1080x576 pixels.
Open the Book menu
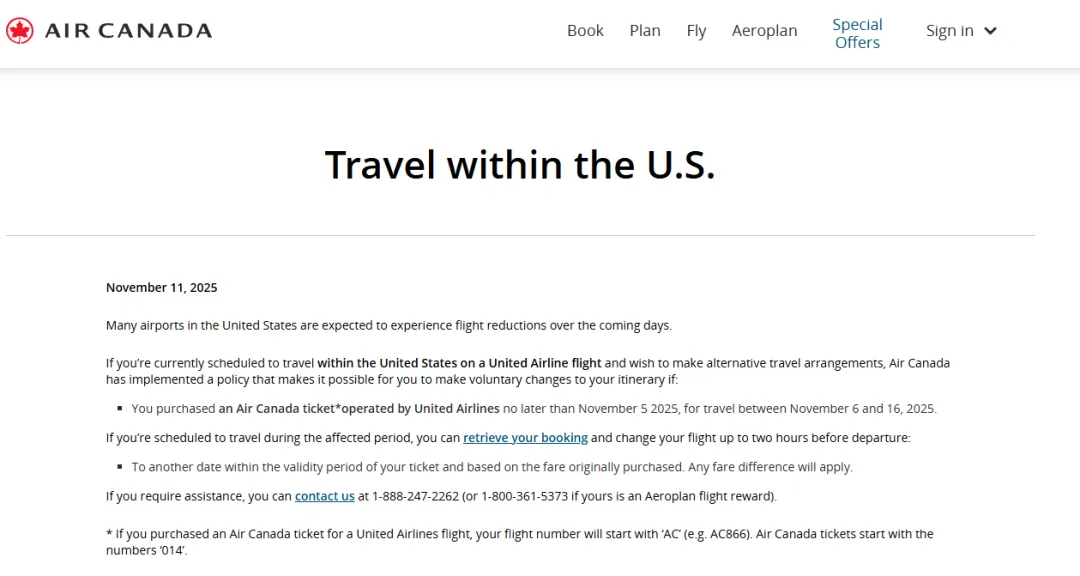(585, 31)
